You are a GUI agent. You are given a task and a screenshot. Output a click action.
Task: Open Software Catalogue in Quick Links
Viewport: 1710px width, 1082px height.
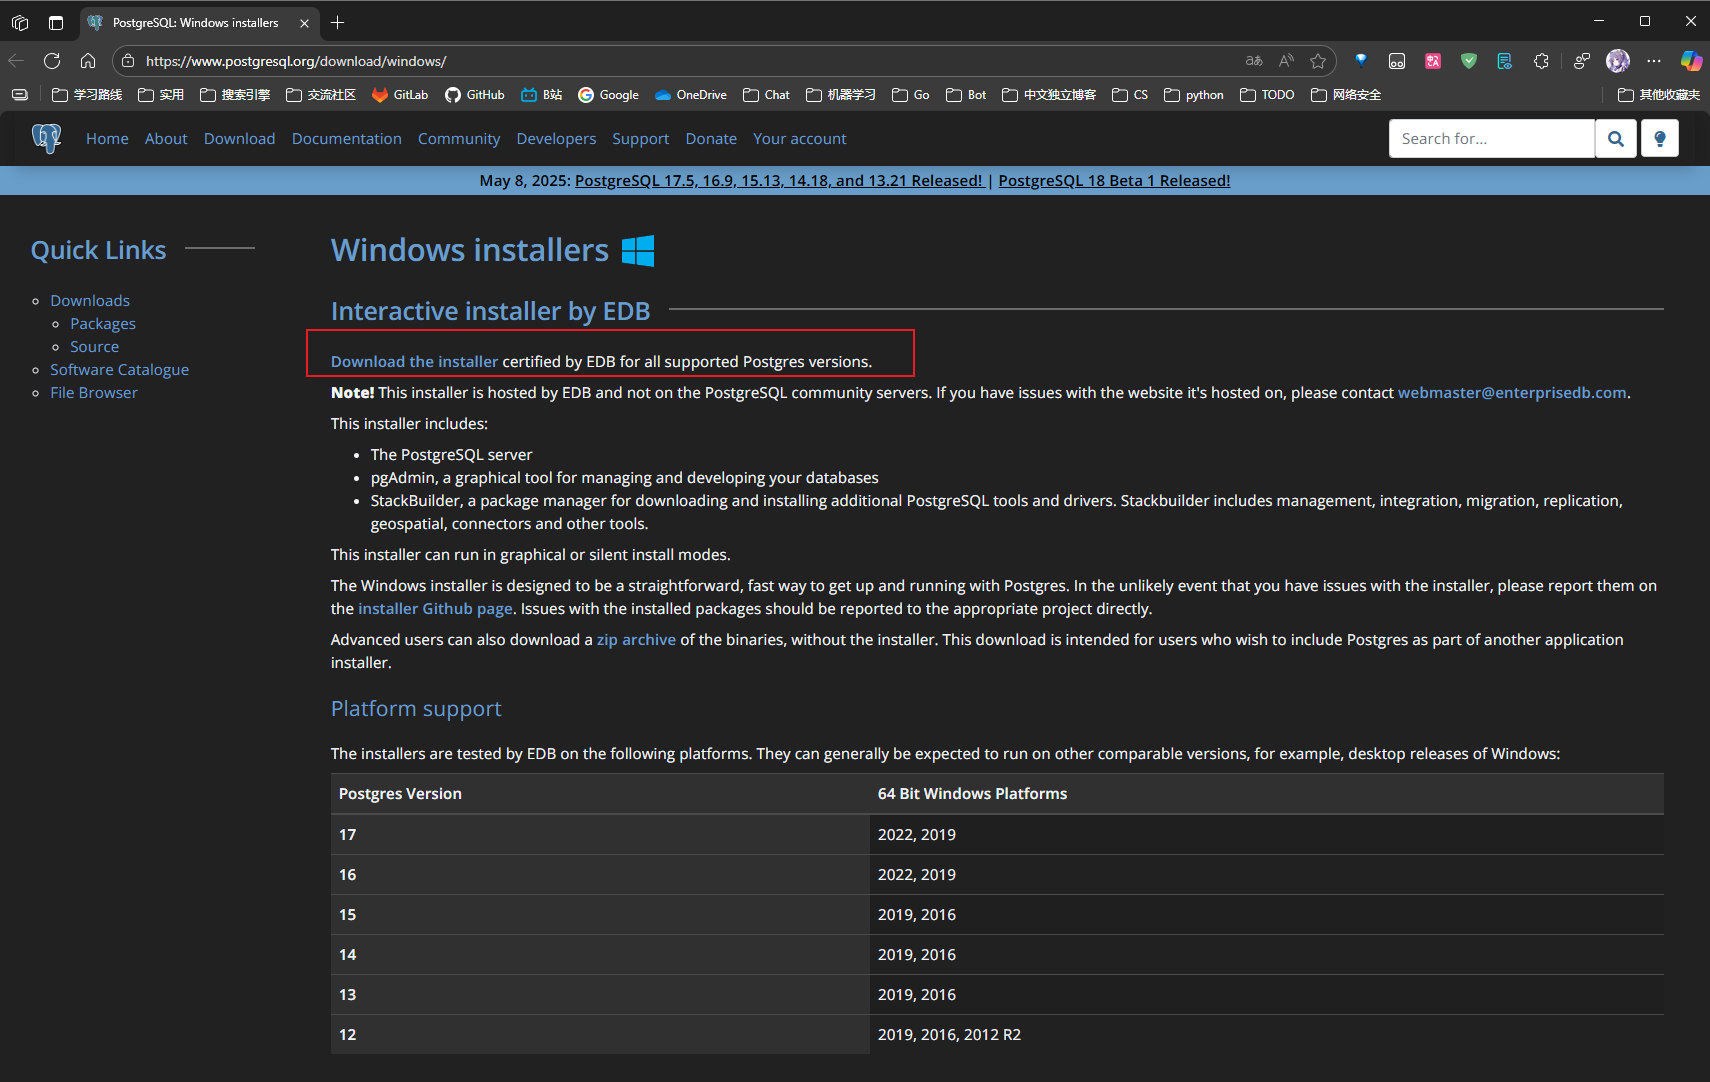click(120, 370)
